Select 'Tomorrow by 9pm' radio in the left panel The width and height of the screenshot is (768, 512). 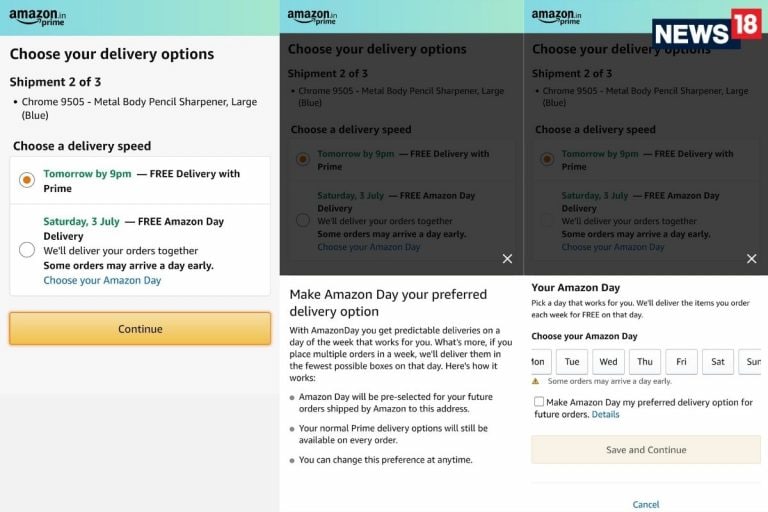click(x=27, y=180)
